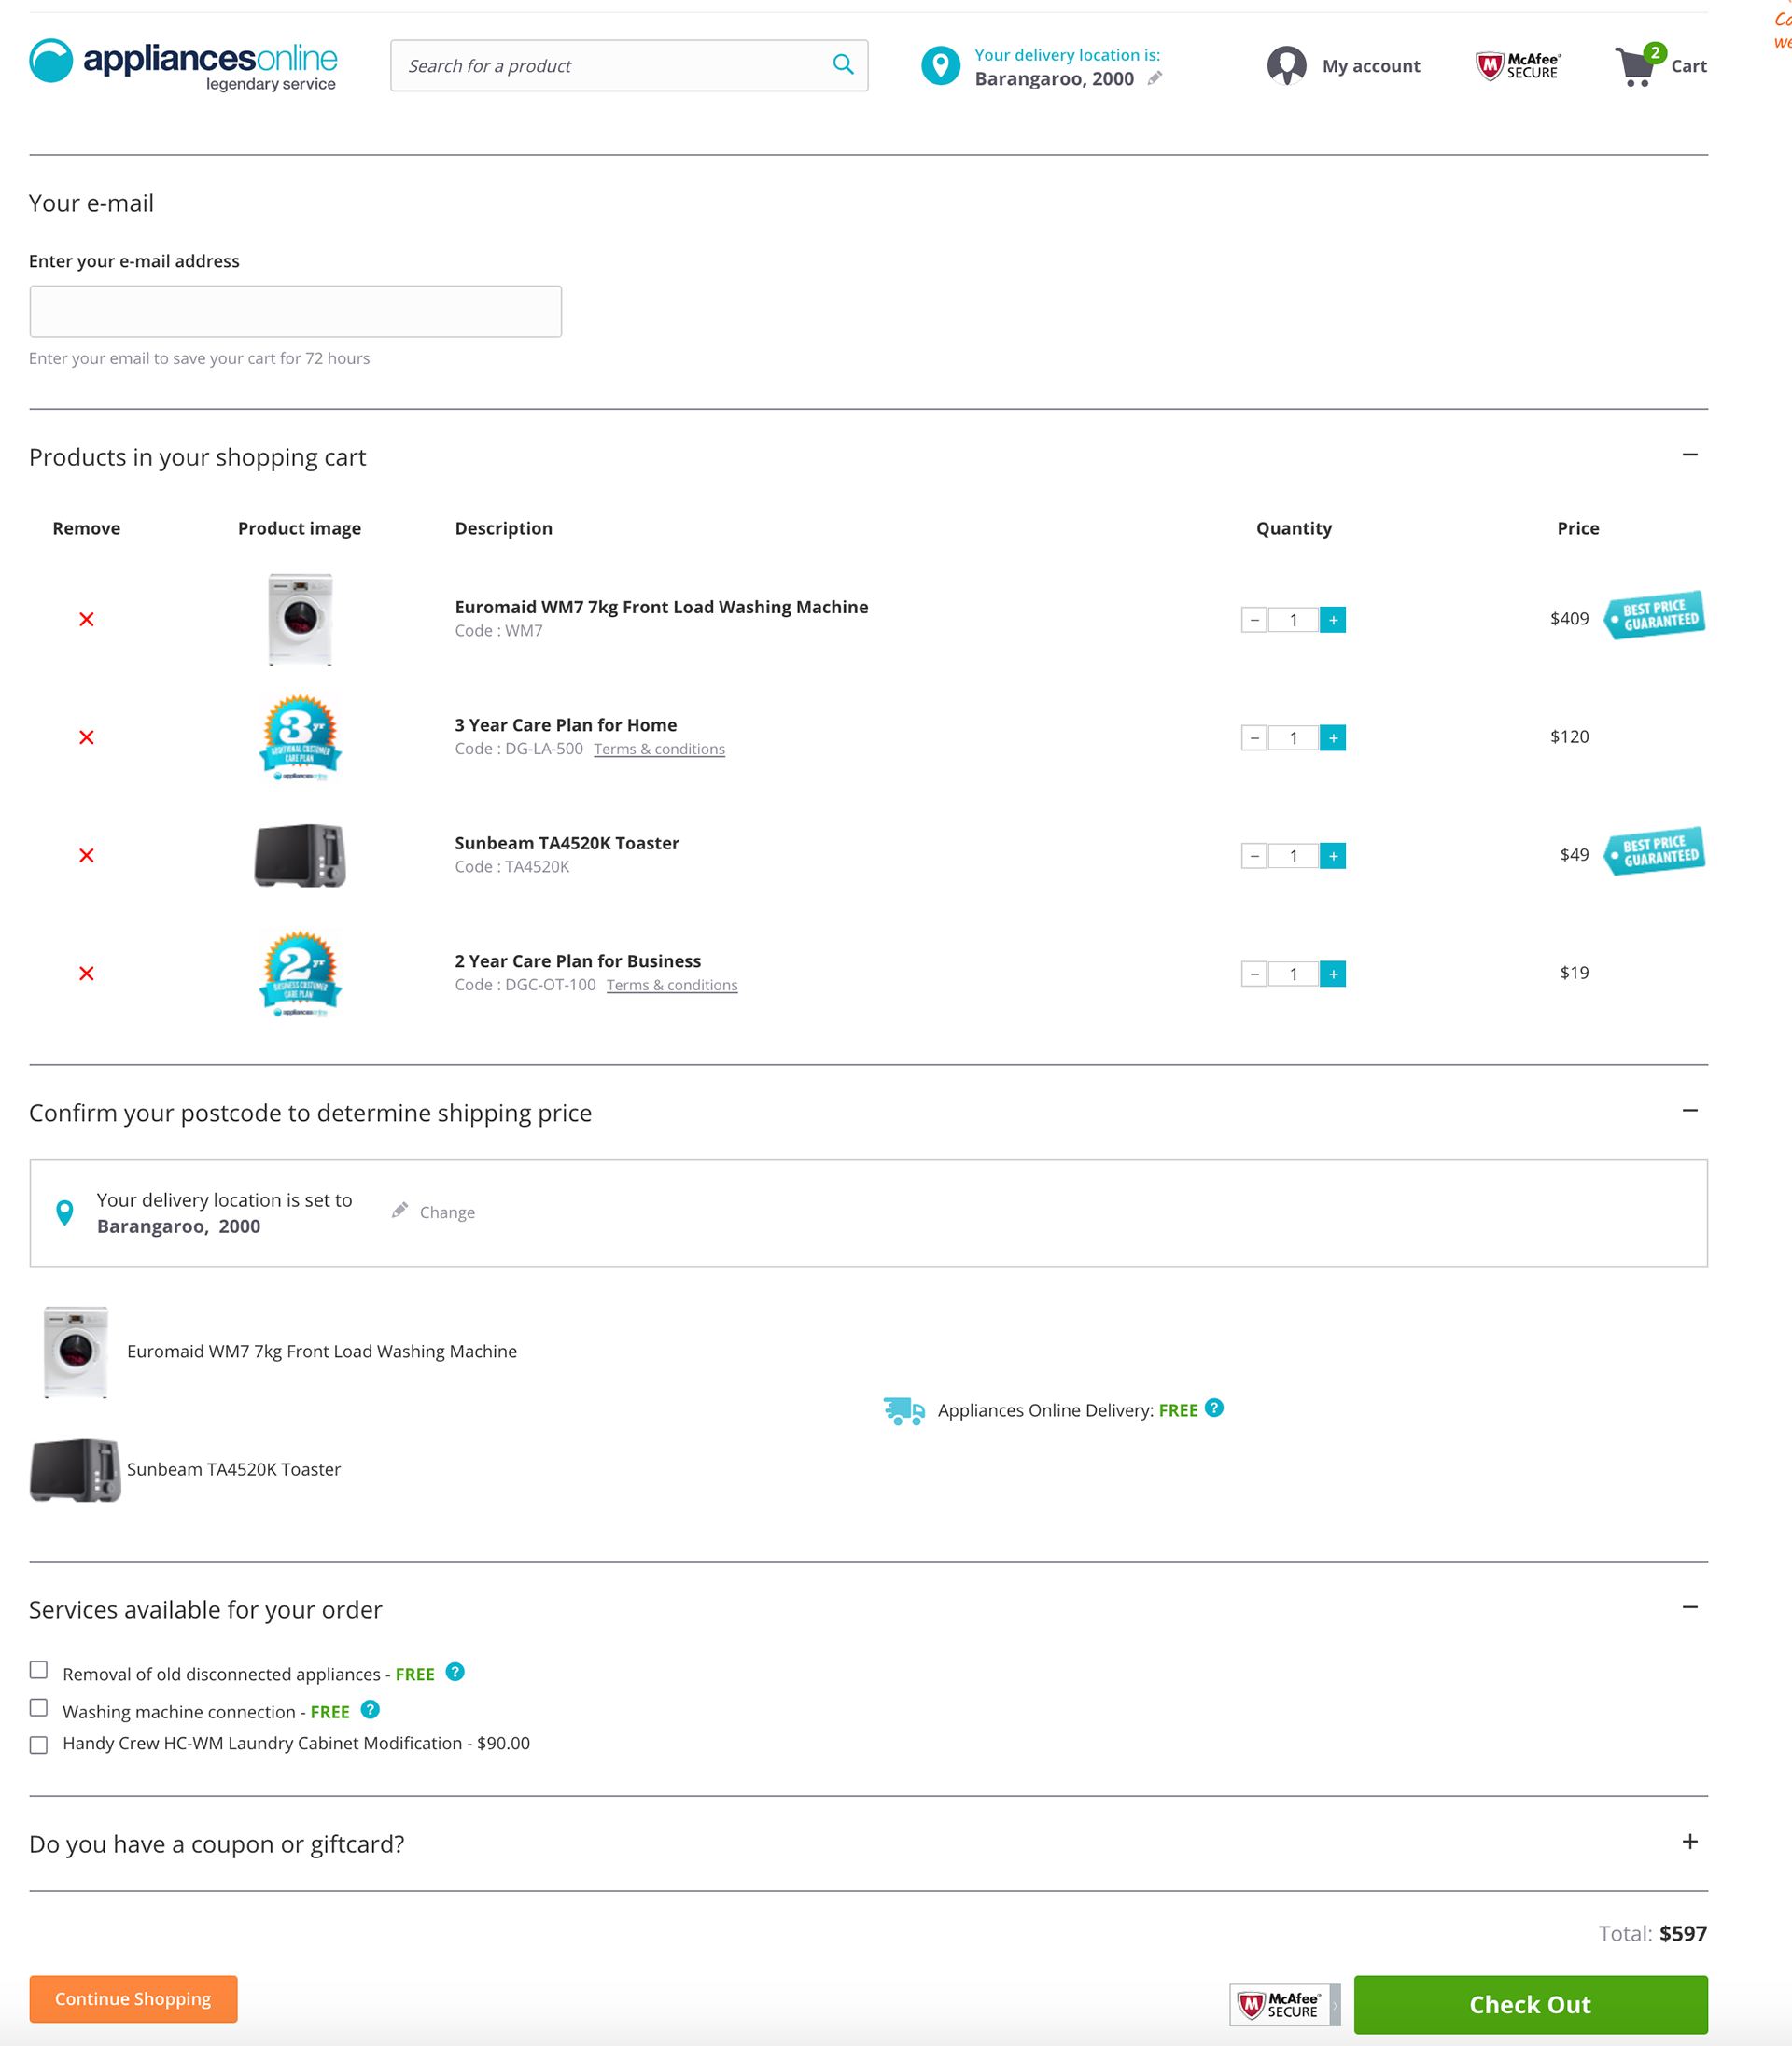Open help icon for removal of old appliances
This screenshot has width=1792, height=2046.
[455, 1672]
